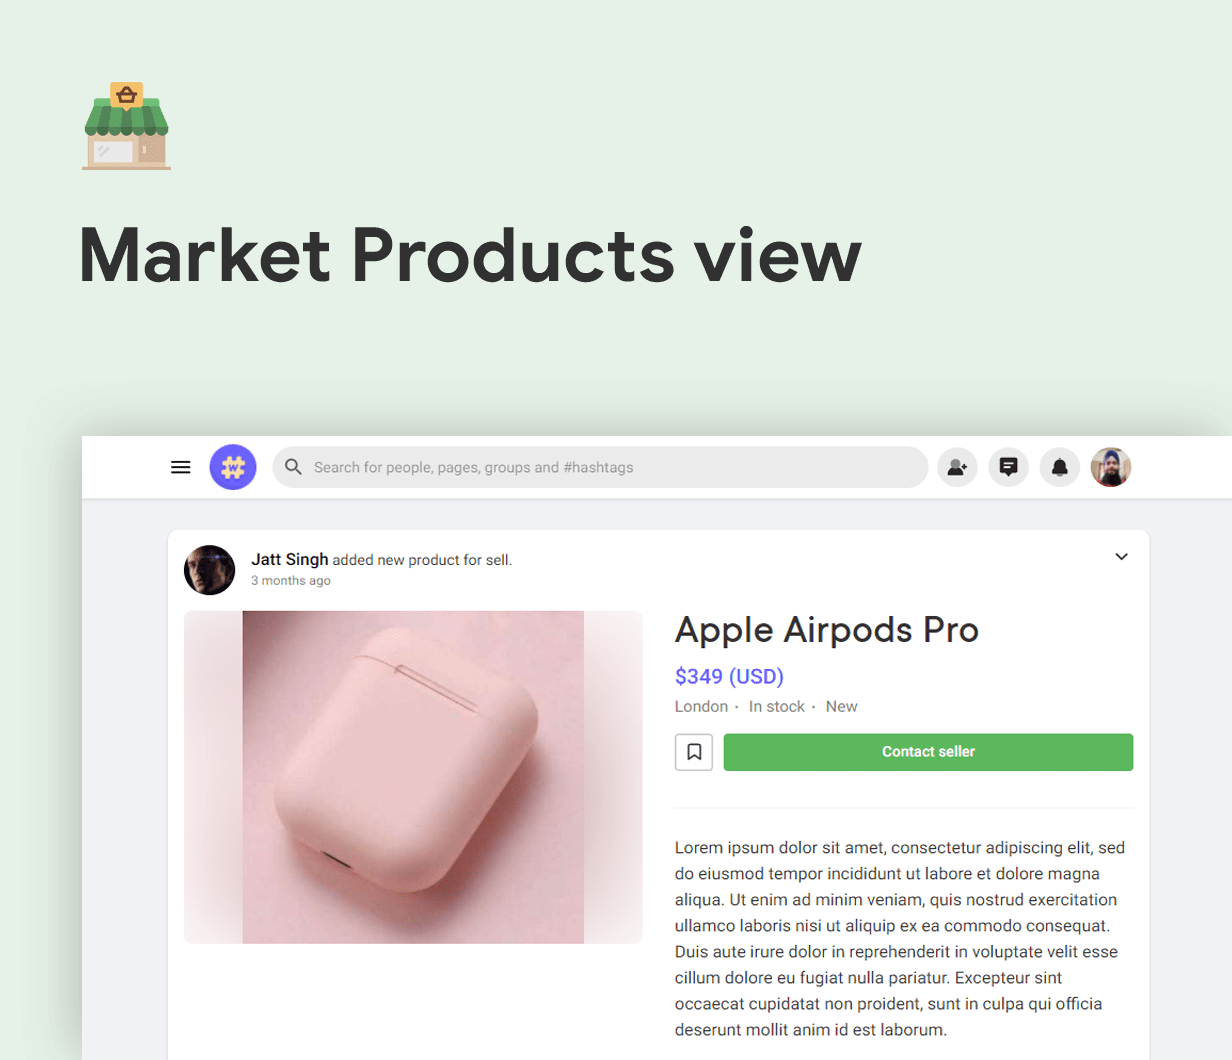Expand the post options chevron
The image size is (1232, 1060).
(x=1122, y=557)
